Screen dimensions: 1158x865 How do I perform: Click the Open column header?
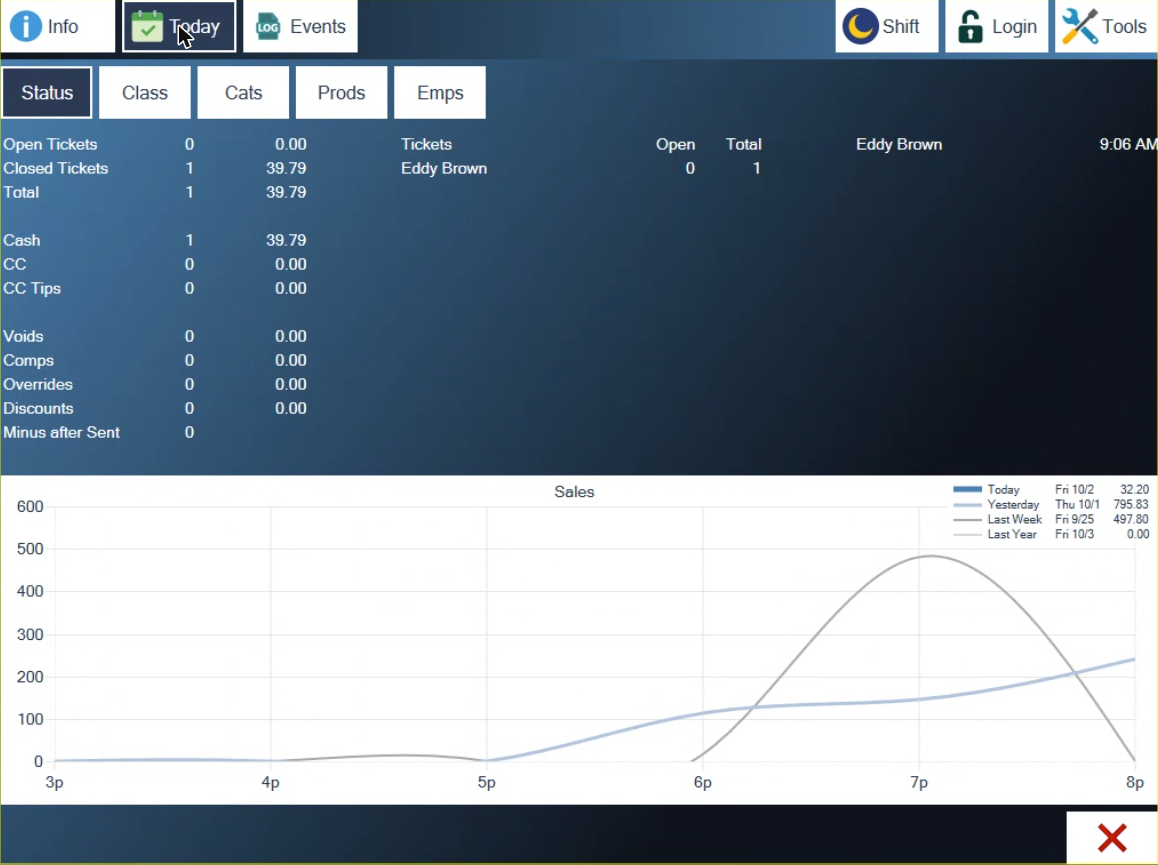[x=675, y=144]
